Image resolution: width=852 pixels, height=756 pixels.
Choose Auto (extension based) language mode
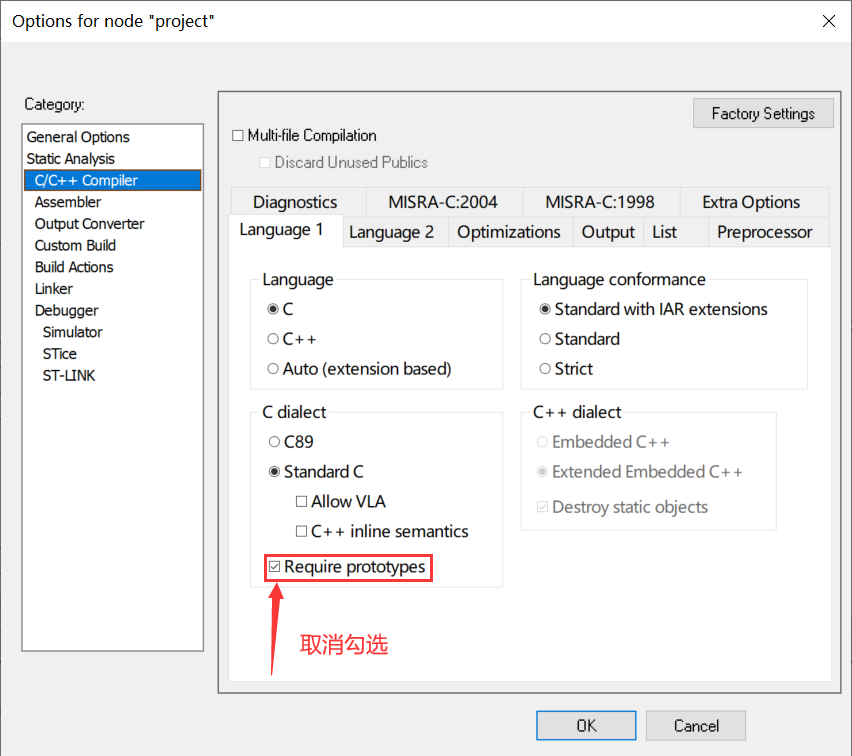click(x=271, y=368)
